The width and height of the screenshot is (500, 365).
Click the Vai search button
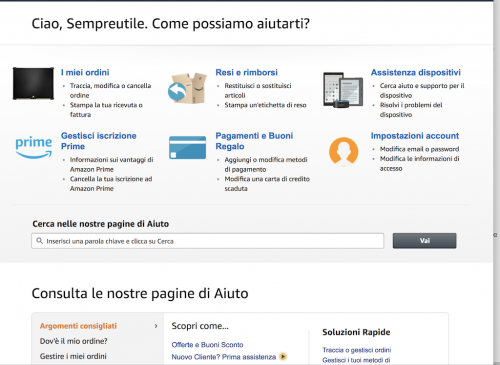tap(424, 241)
